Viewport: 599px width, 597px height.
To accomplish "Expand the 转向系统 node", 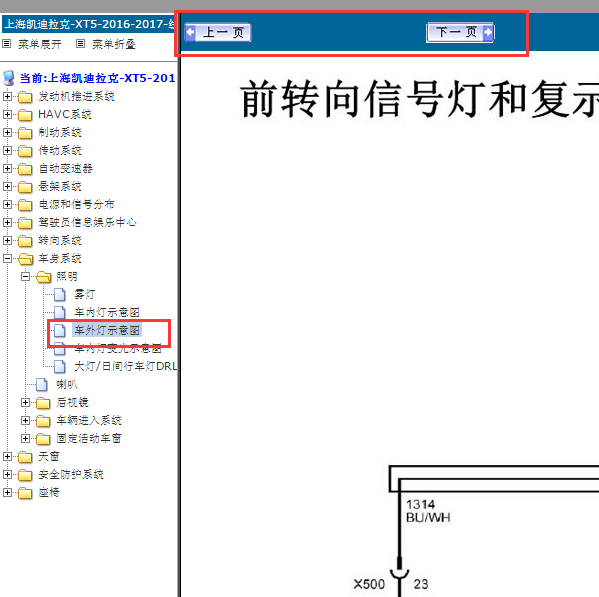I will 7,240.
